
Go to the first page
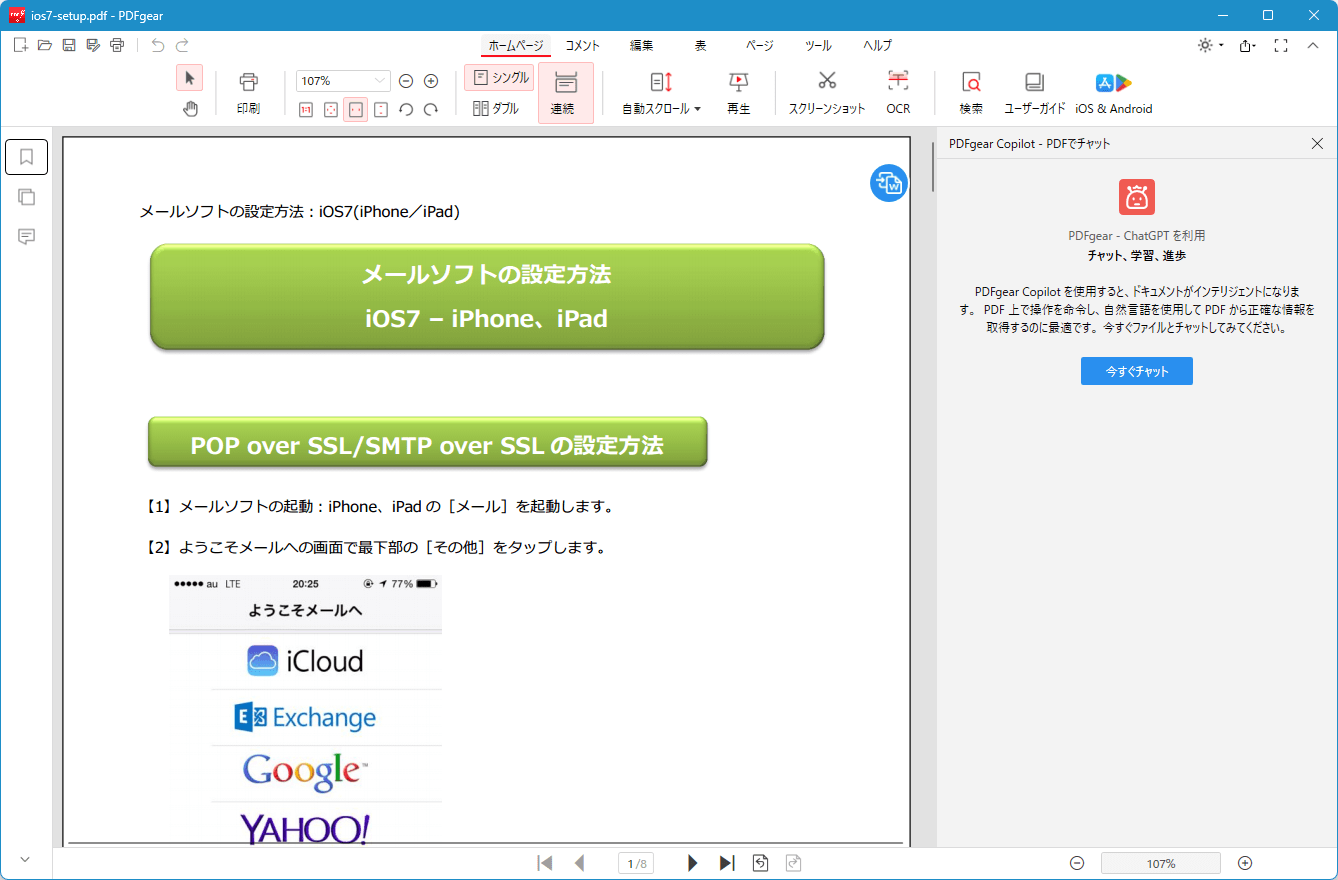click(545, 863)
